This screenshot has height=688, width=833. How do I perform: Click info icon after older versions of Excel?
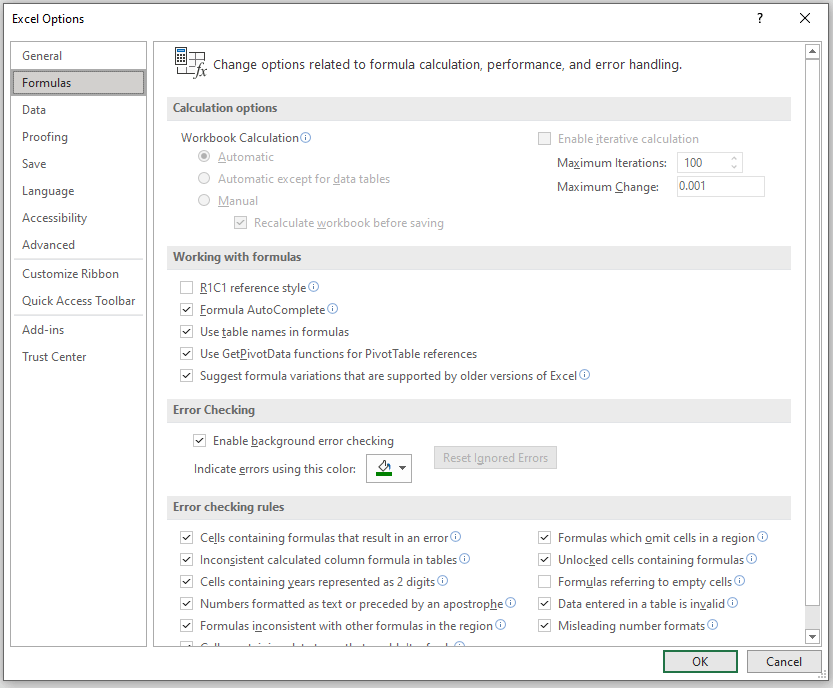[x=584, y=375]
